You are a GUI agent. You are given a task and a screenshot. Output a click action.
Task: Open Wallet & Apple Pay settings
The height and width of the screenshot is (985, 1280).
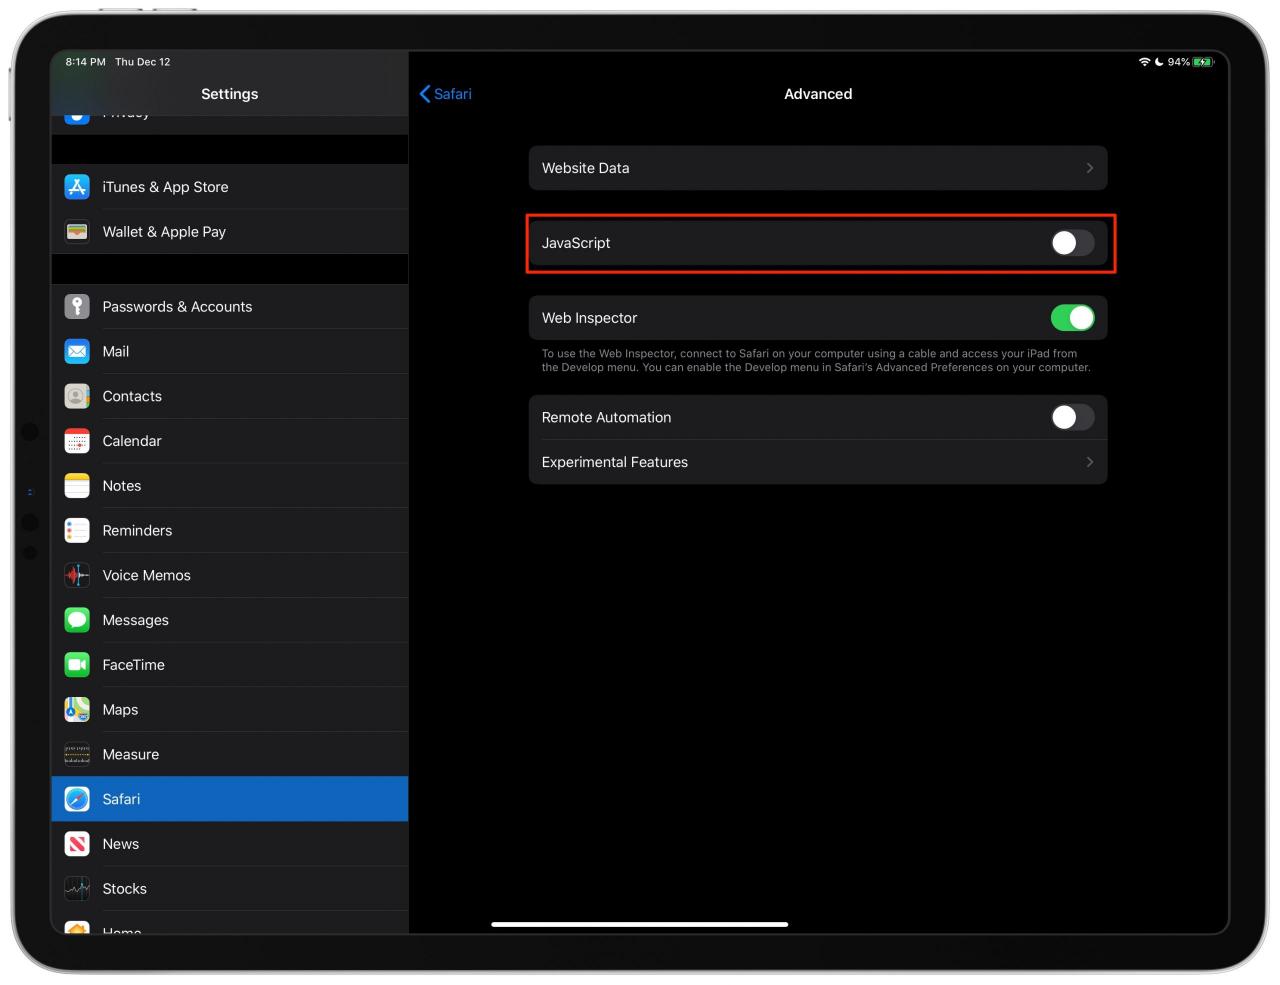click(x=230, y=232)
